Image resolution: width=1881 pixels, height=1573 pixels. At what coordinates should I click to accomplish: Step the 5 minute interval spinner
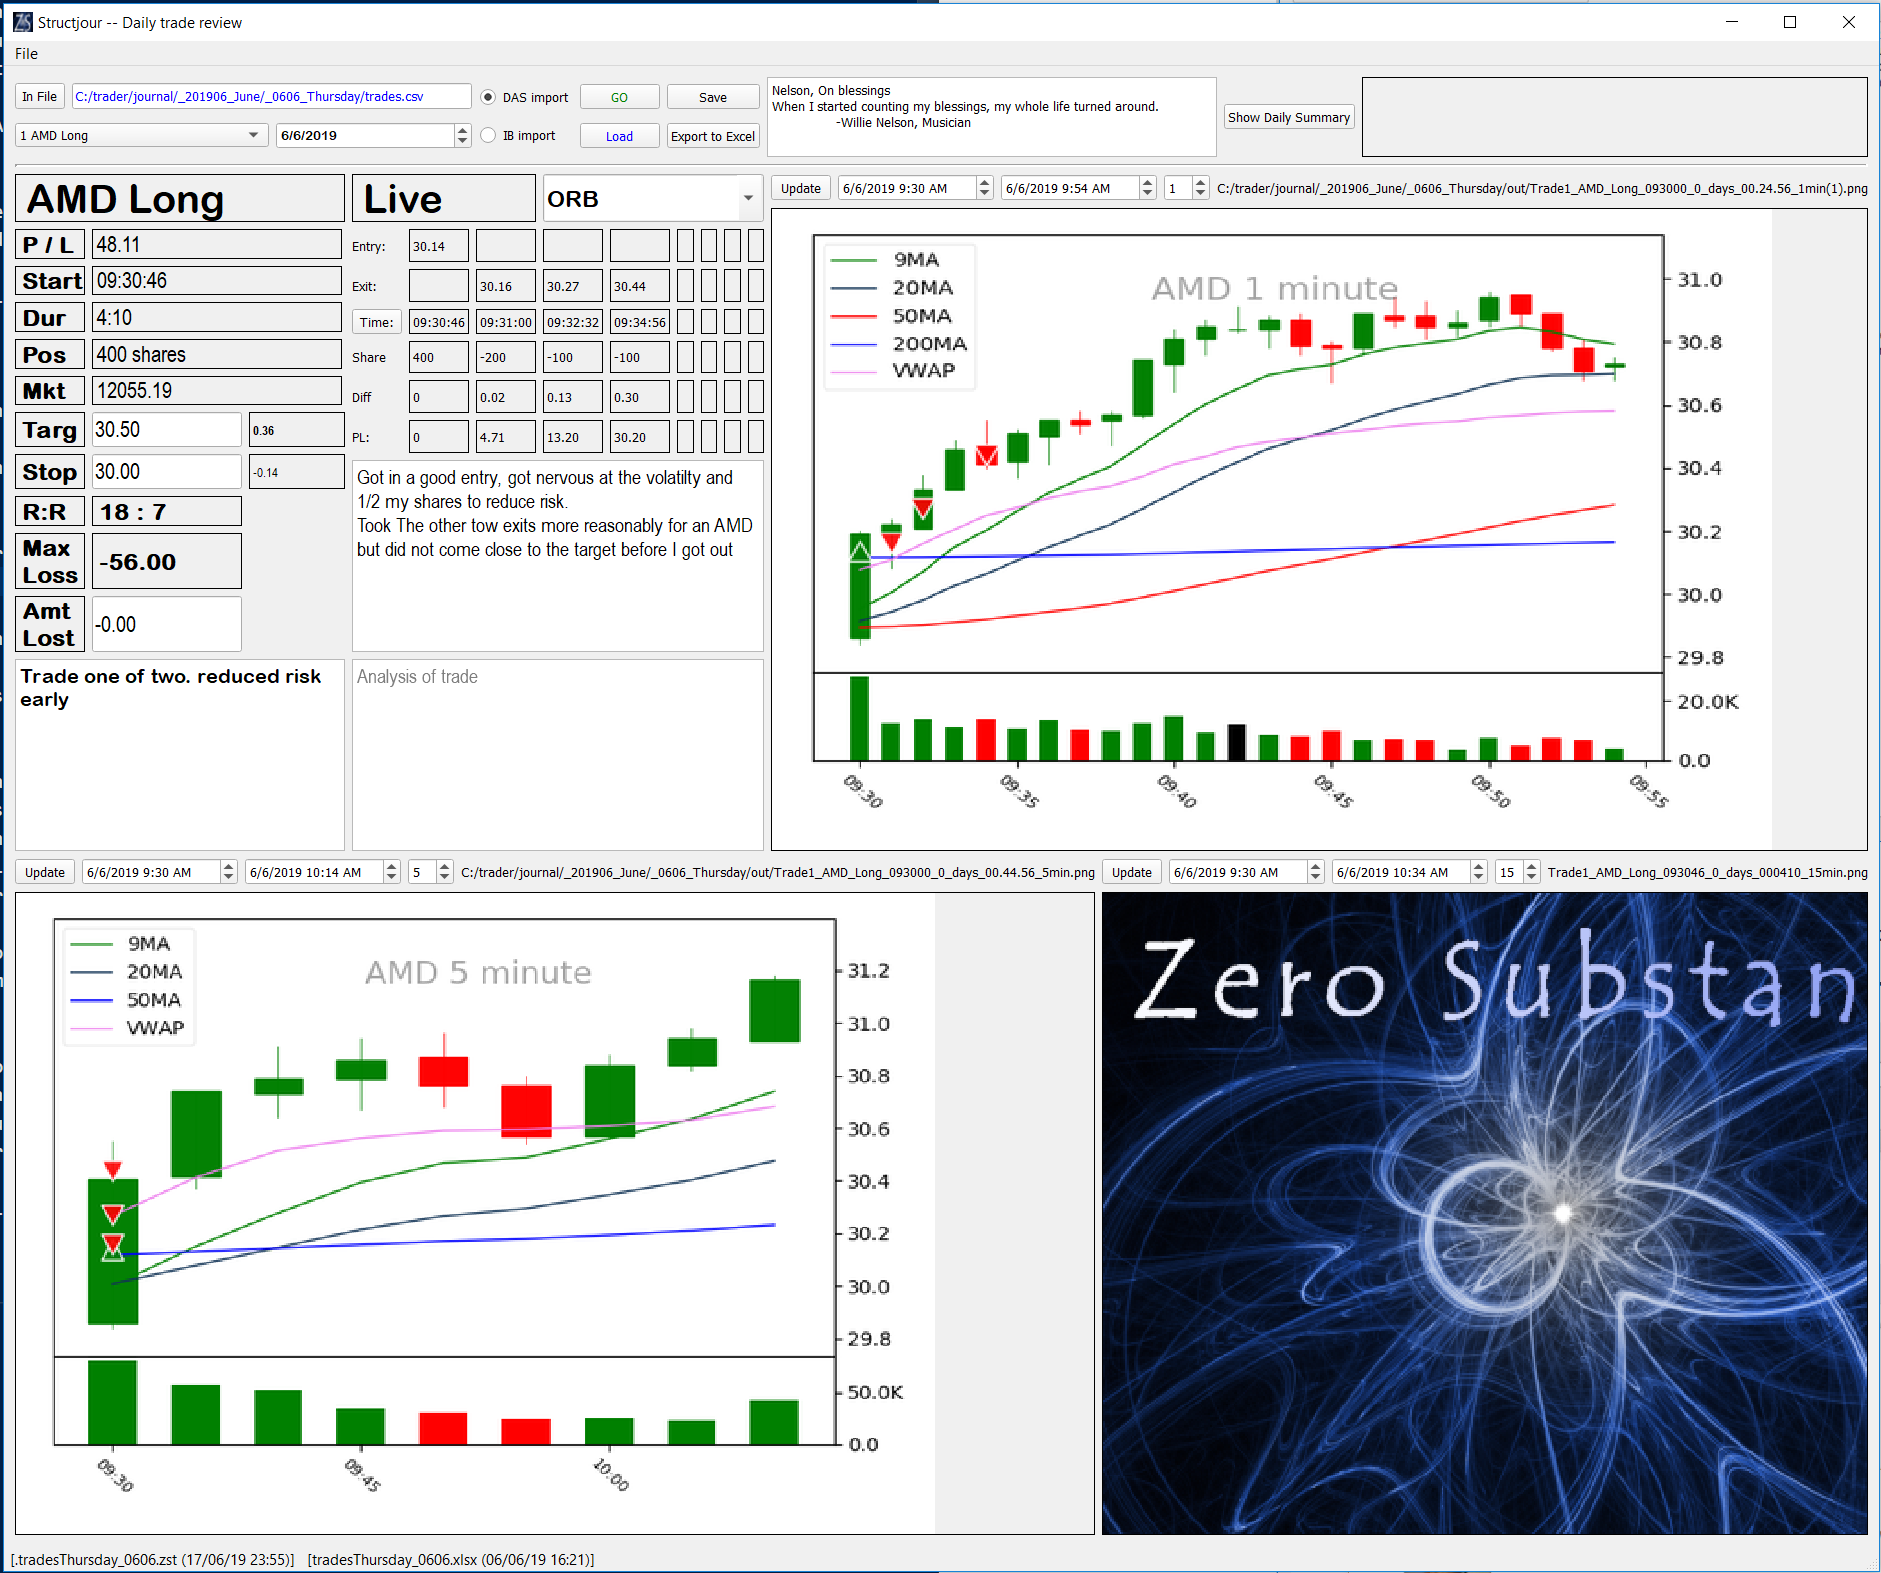[x=444, y=872]
